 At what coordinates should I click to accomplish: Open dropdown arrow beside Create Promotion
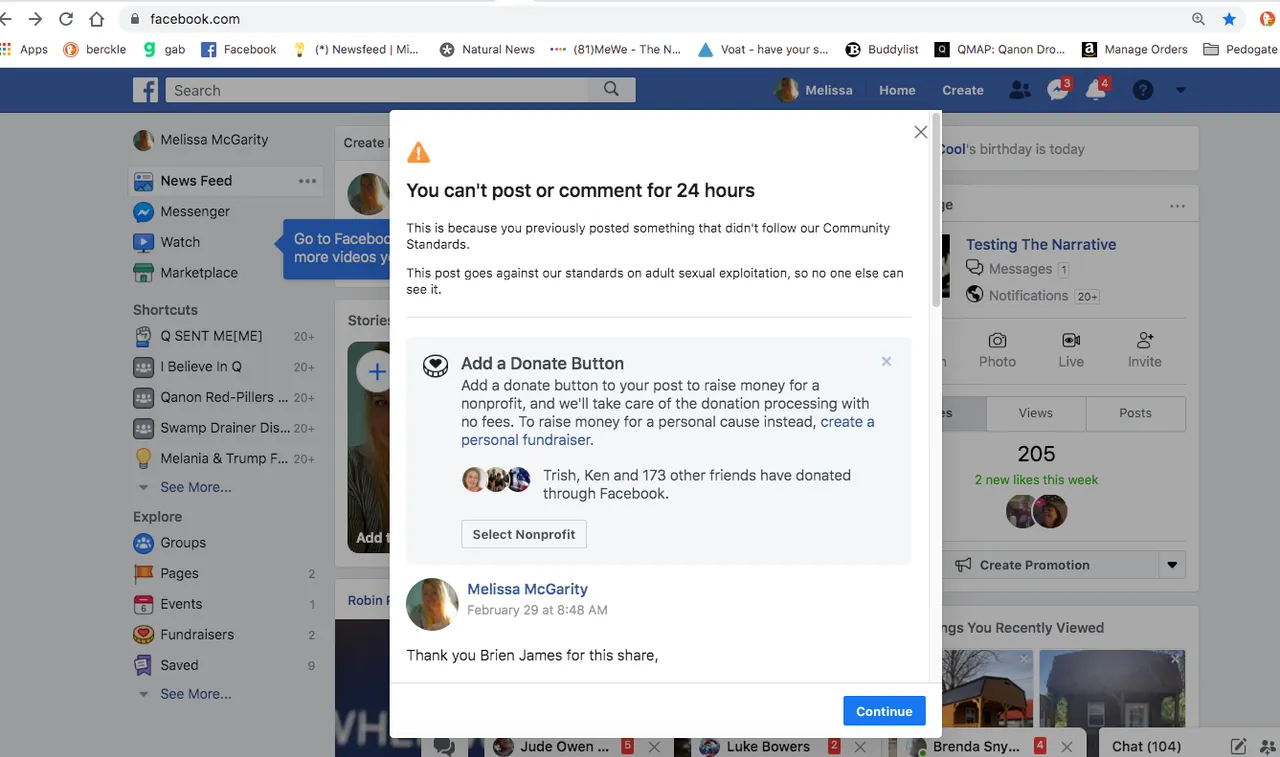[x=1173, y=565]
